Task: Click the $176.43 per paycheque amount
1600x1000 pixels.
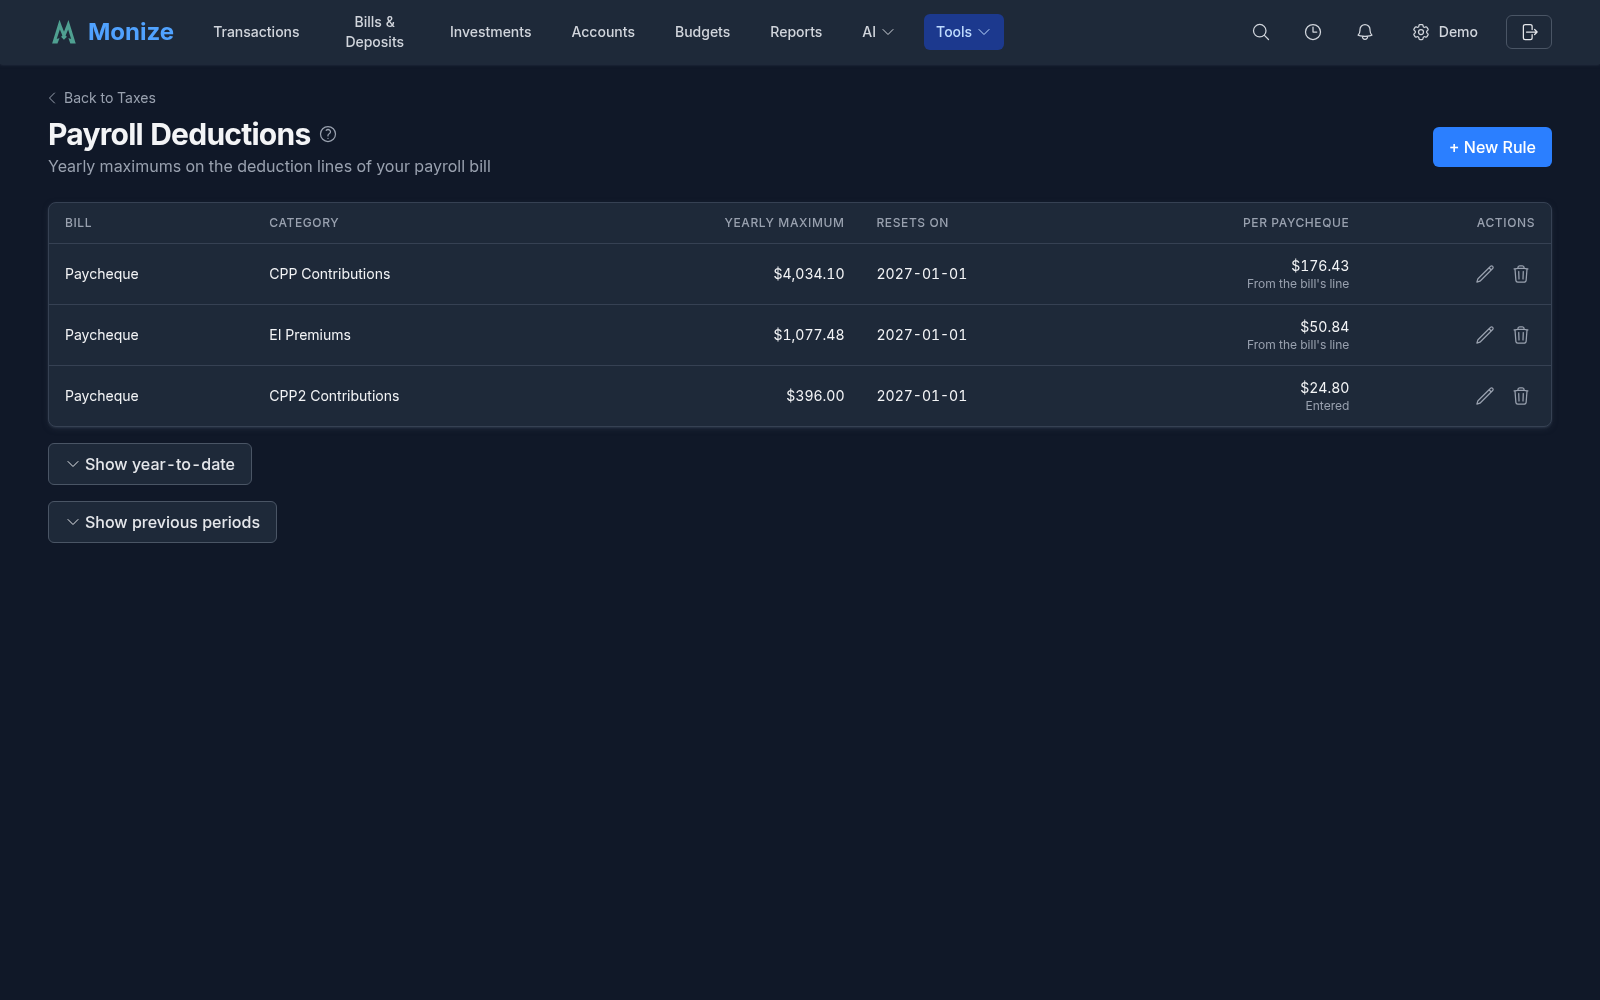Action: [1320, 266]
